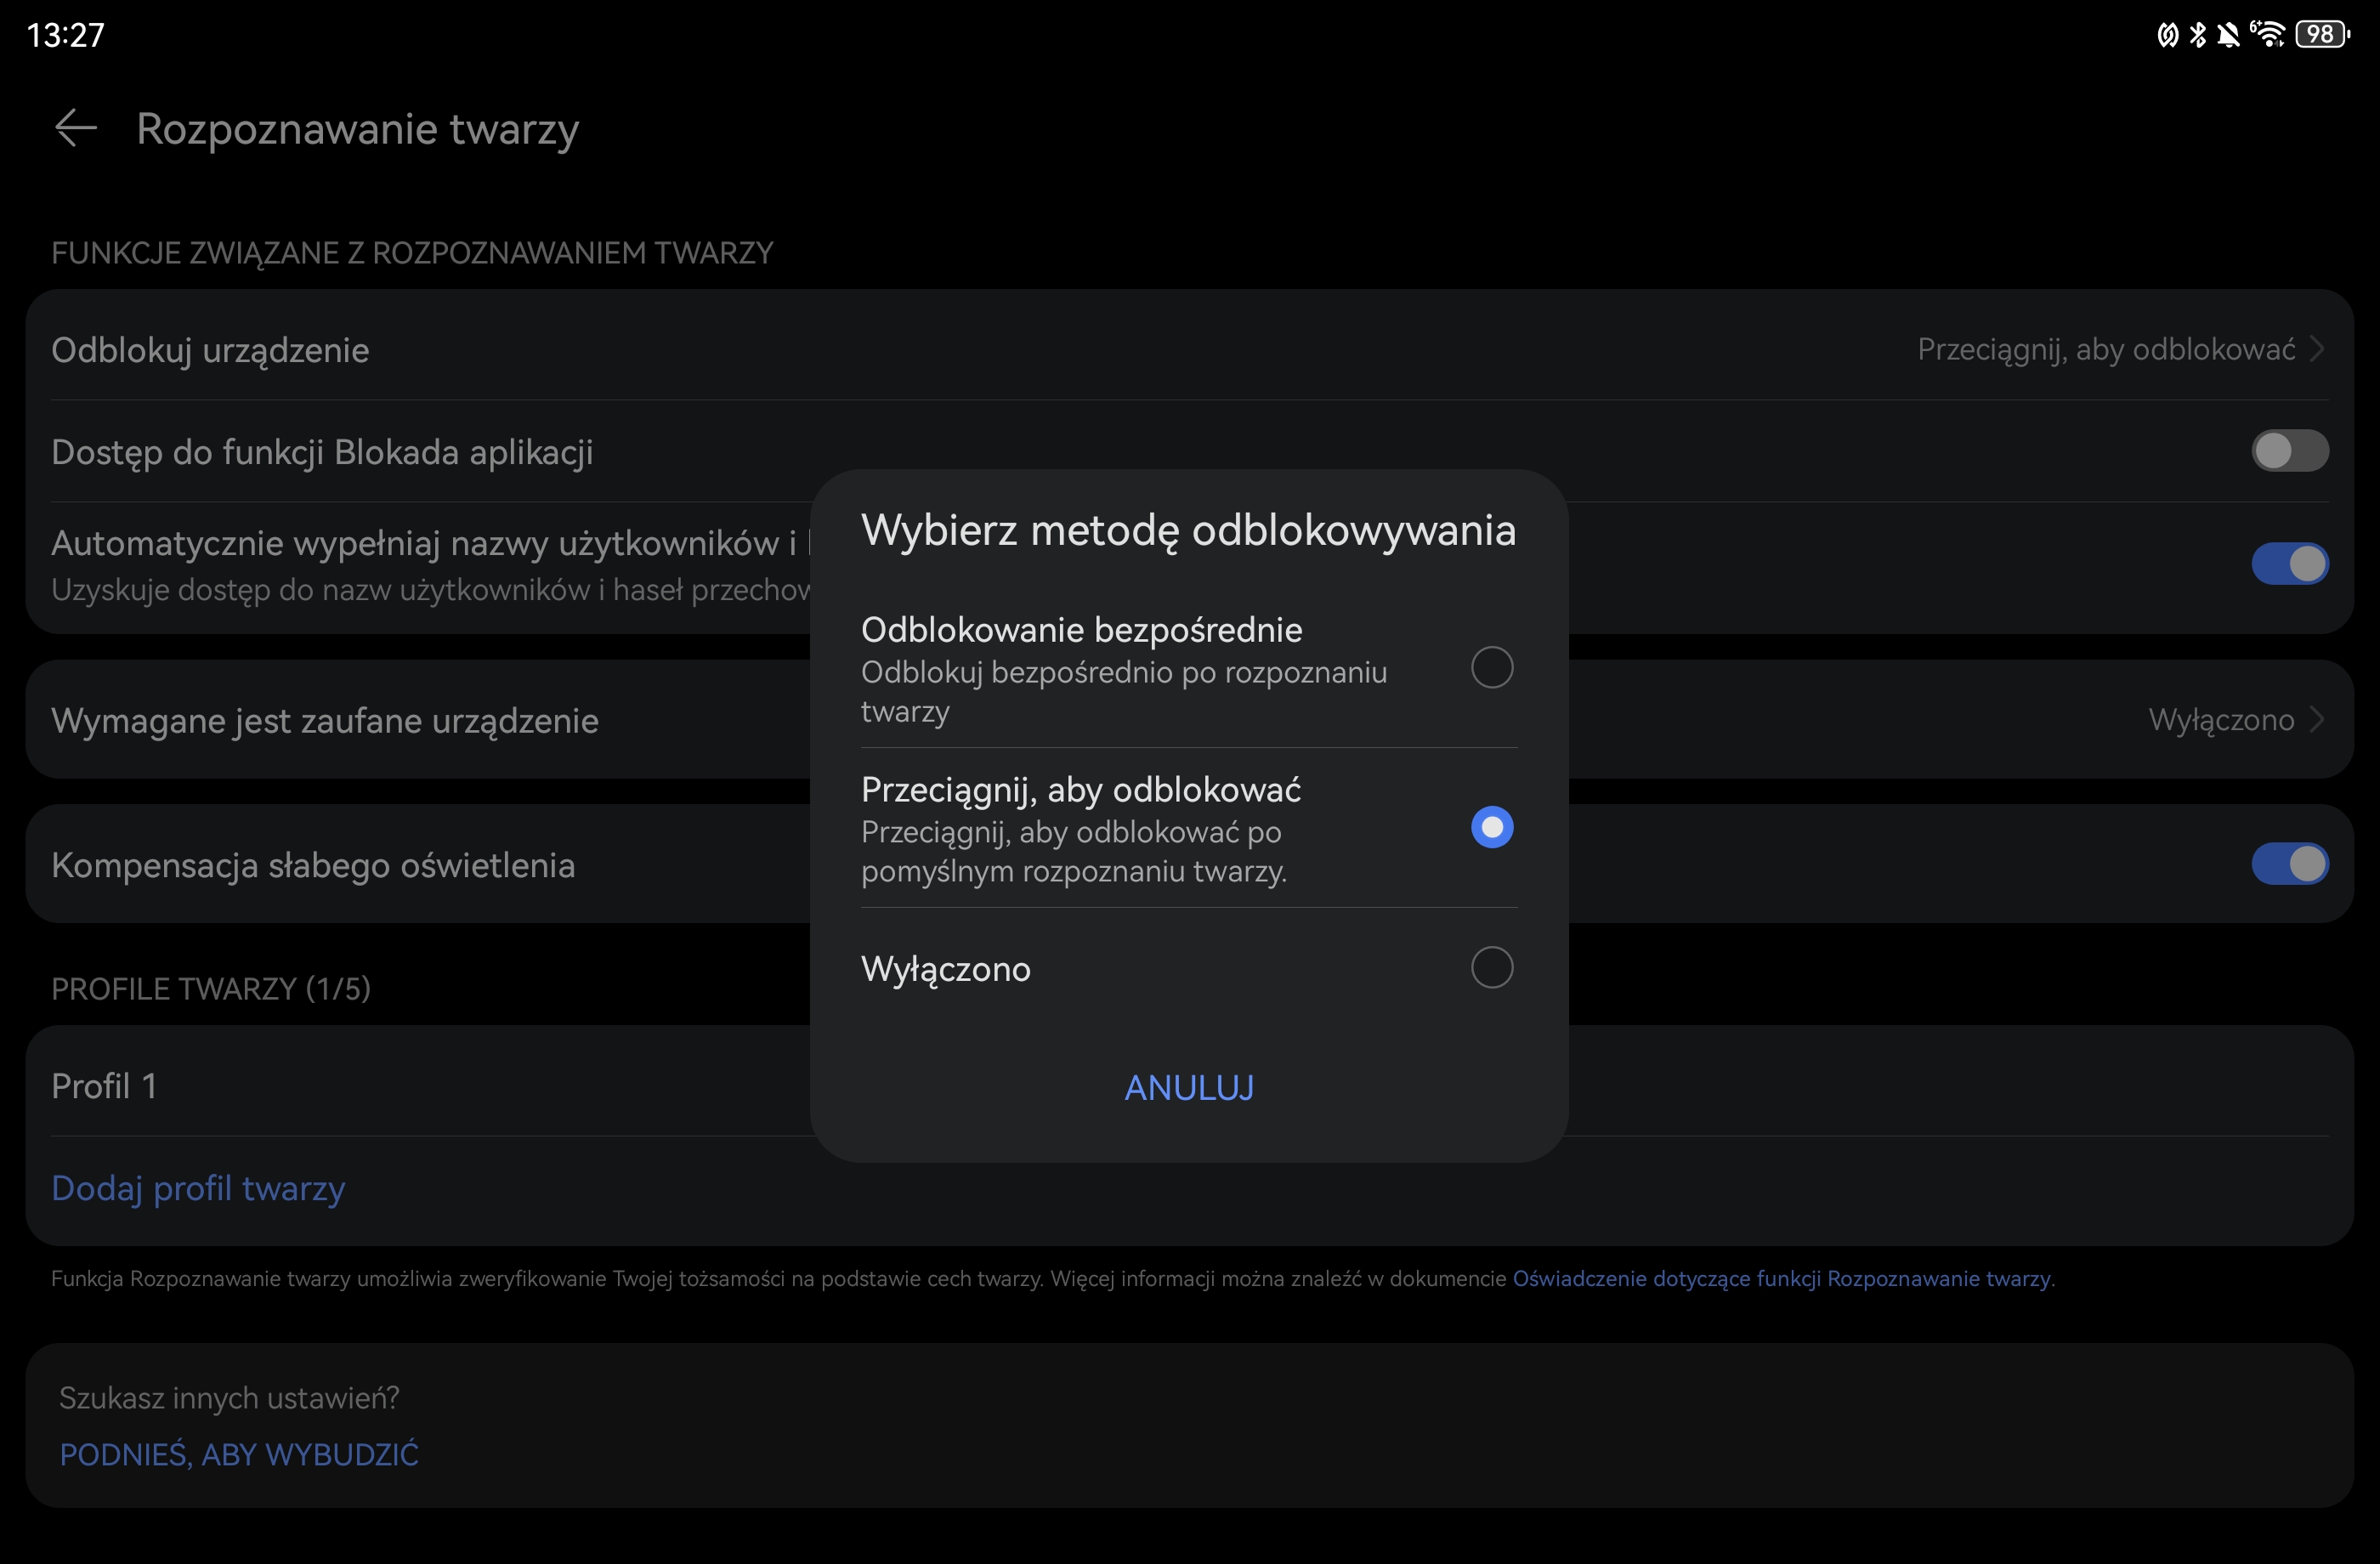Screen dimensions: 2380x1564
Task: Open Oświadczenie dotyczące funkcji Rozpoznawanie twarzy link
Action: point(1781,1278)
